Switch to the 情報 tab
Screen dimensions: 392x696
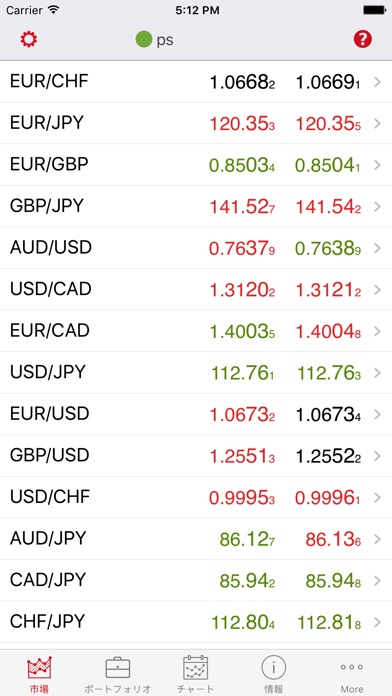click(x=273, y=689)
